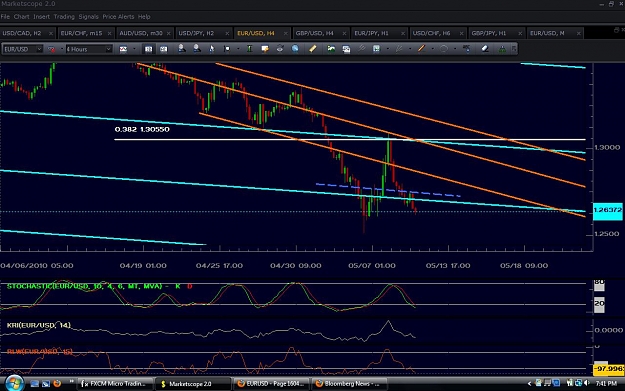The image size is (625, 391).
Task: Click the toolbar overflow icon at far right
Action: click(x=514, y=49)
